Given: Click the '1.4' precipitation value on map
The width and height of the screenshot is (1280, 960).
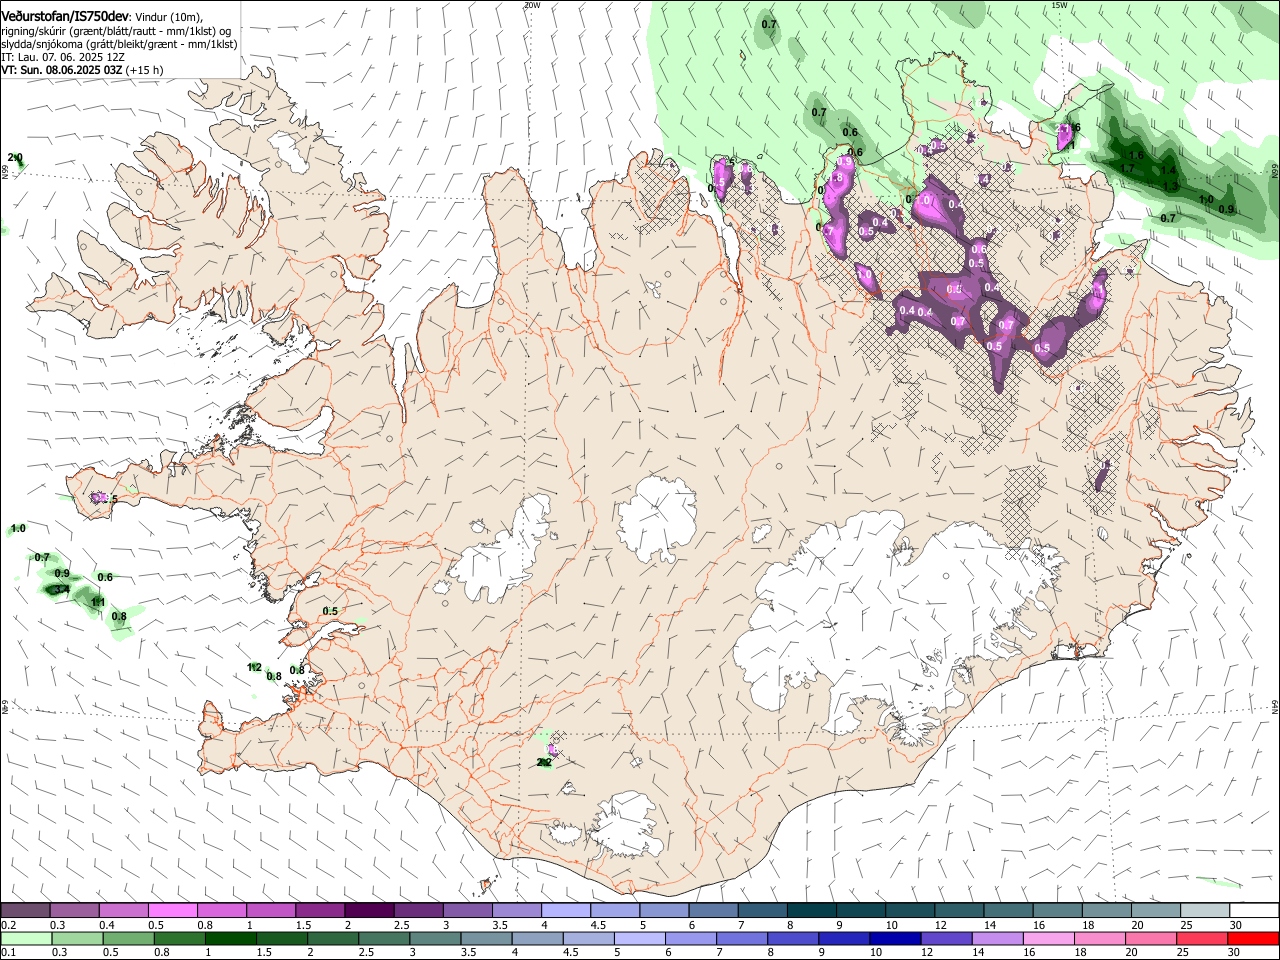Looking at the screenshot, I should [x=1168, y=171].
